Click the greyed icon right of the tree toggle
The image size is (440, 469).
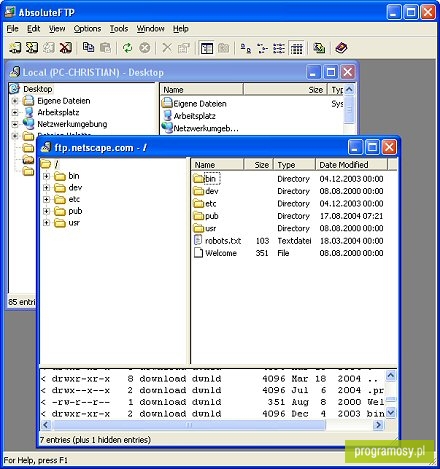[223, 48]
